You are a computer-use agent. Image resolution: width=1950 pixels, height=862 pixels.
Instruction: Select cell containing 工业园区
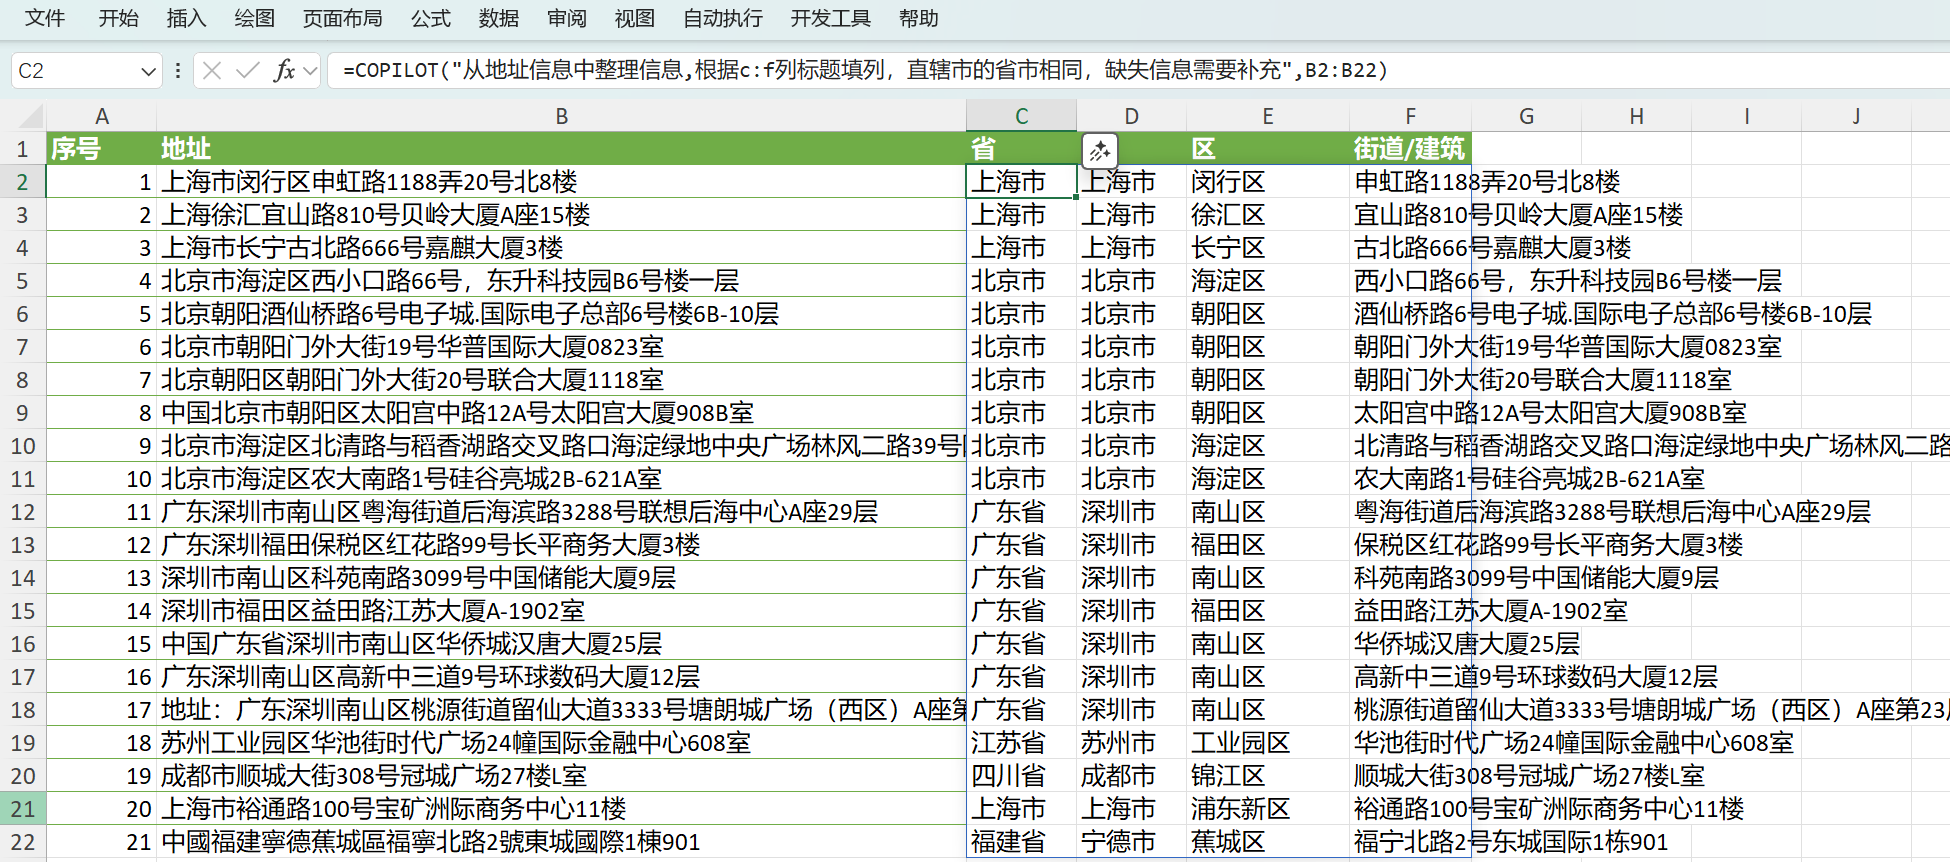[x=1240, y=743]
